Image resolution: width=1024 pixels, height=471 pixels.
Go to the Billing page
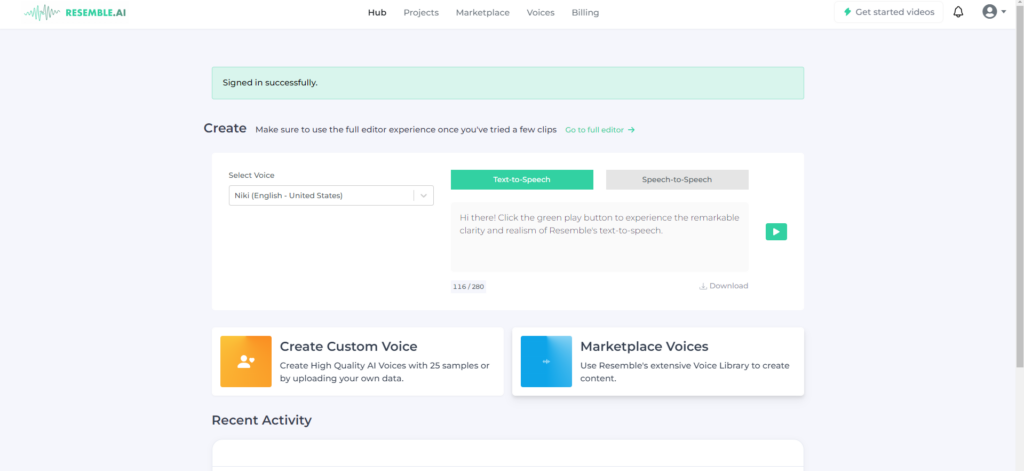(585, 13)
